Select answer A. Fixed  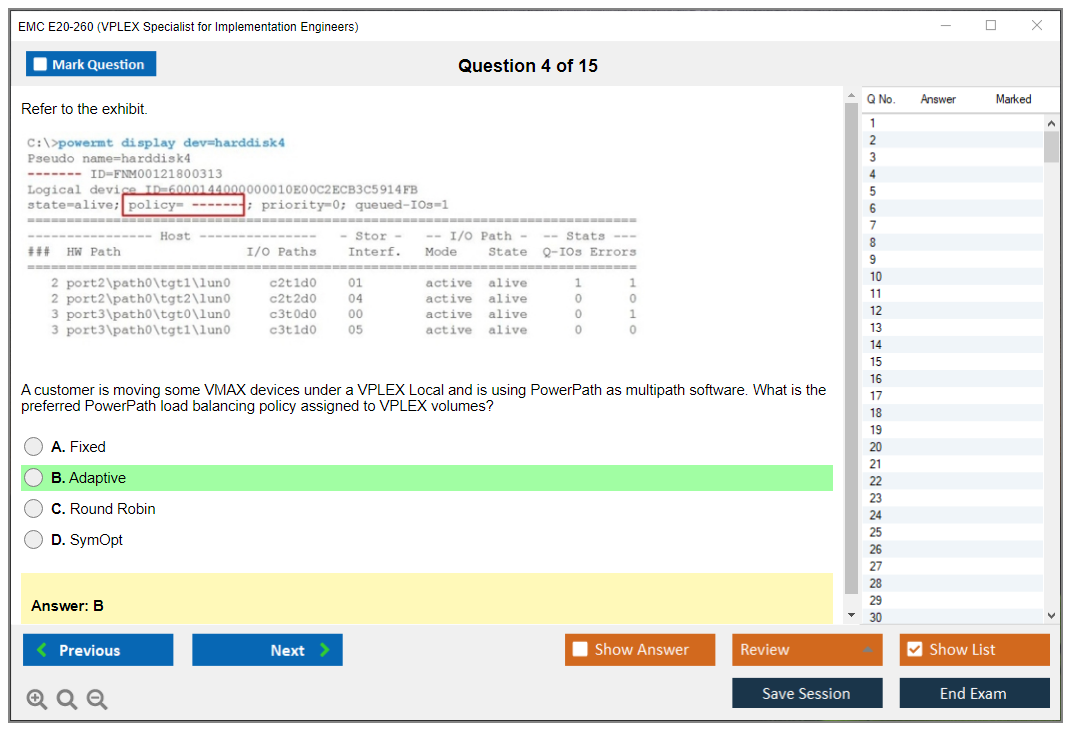(34, 447)
